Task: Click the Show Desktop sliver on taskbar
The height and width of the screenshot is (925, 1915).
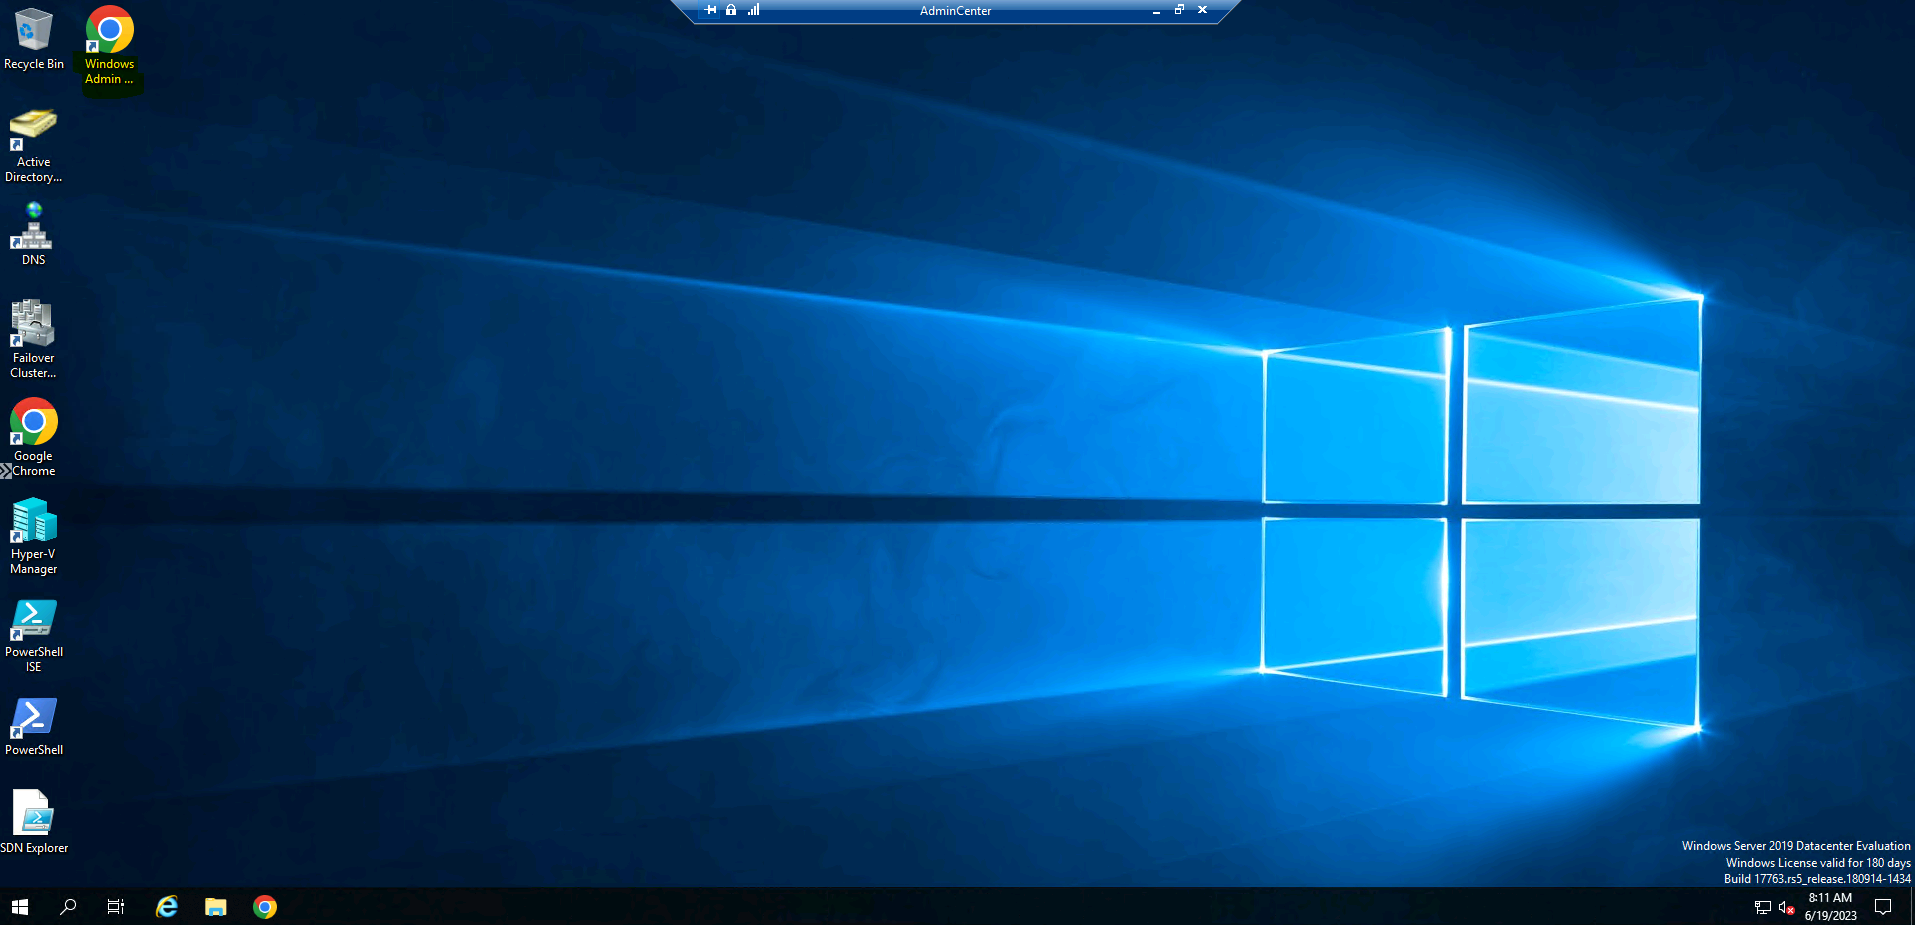Action: (x=1911, y=907)
